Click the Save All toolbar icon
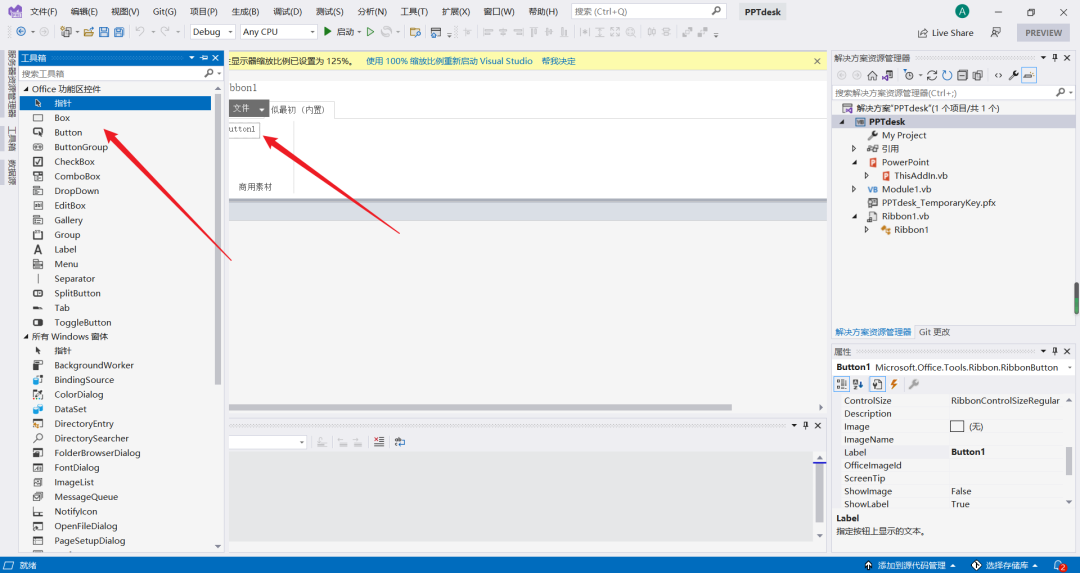The height and width of the screenshot is (573, 1080). pos(118,32)
